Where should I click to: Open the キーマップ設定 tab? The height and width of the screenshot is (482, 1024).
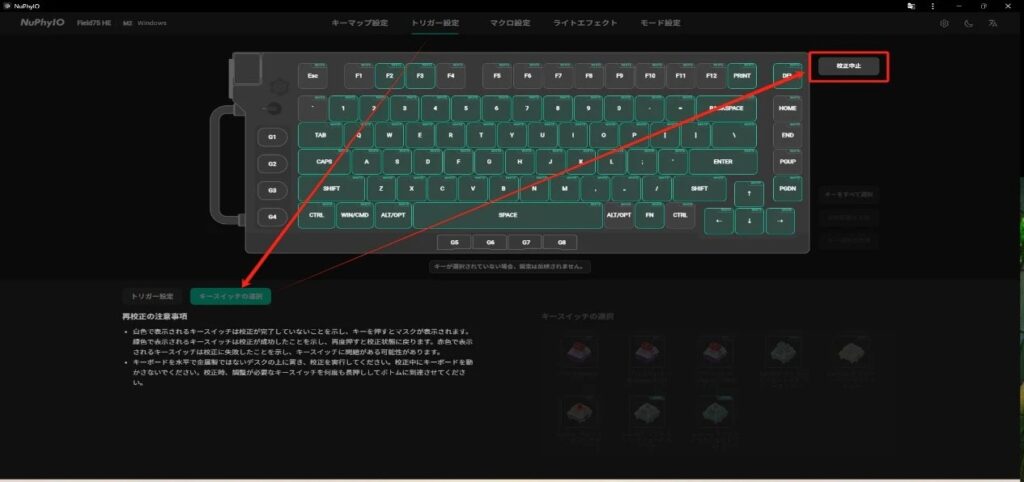[359, 23]
